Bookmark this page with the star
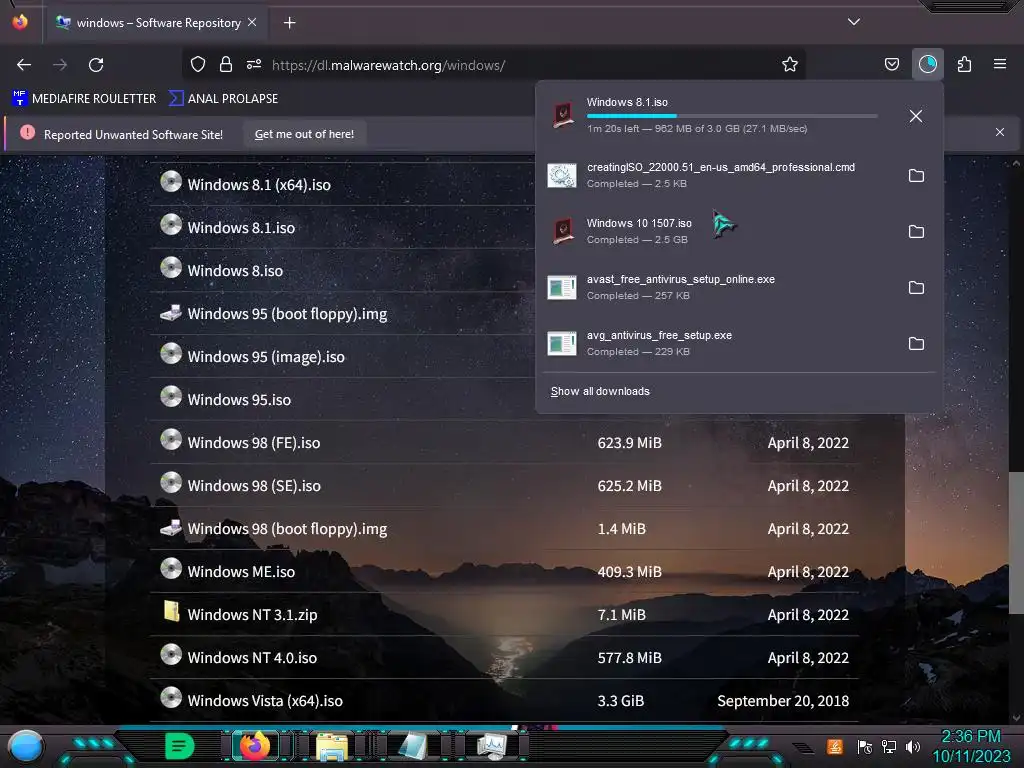This screenshot has height=768, width=1024. tap(790, 65)
